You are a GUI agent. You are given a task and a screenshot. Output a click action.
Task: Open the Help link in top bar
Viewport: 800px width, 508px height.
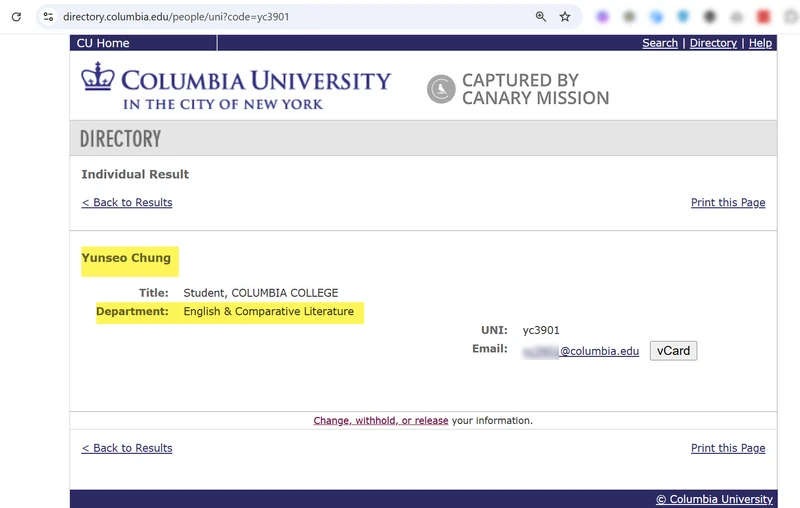tap(760, 43)
